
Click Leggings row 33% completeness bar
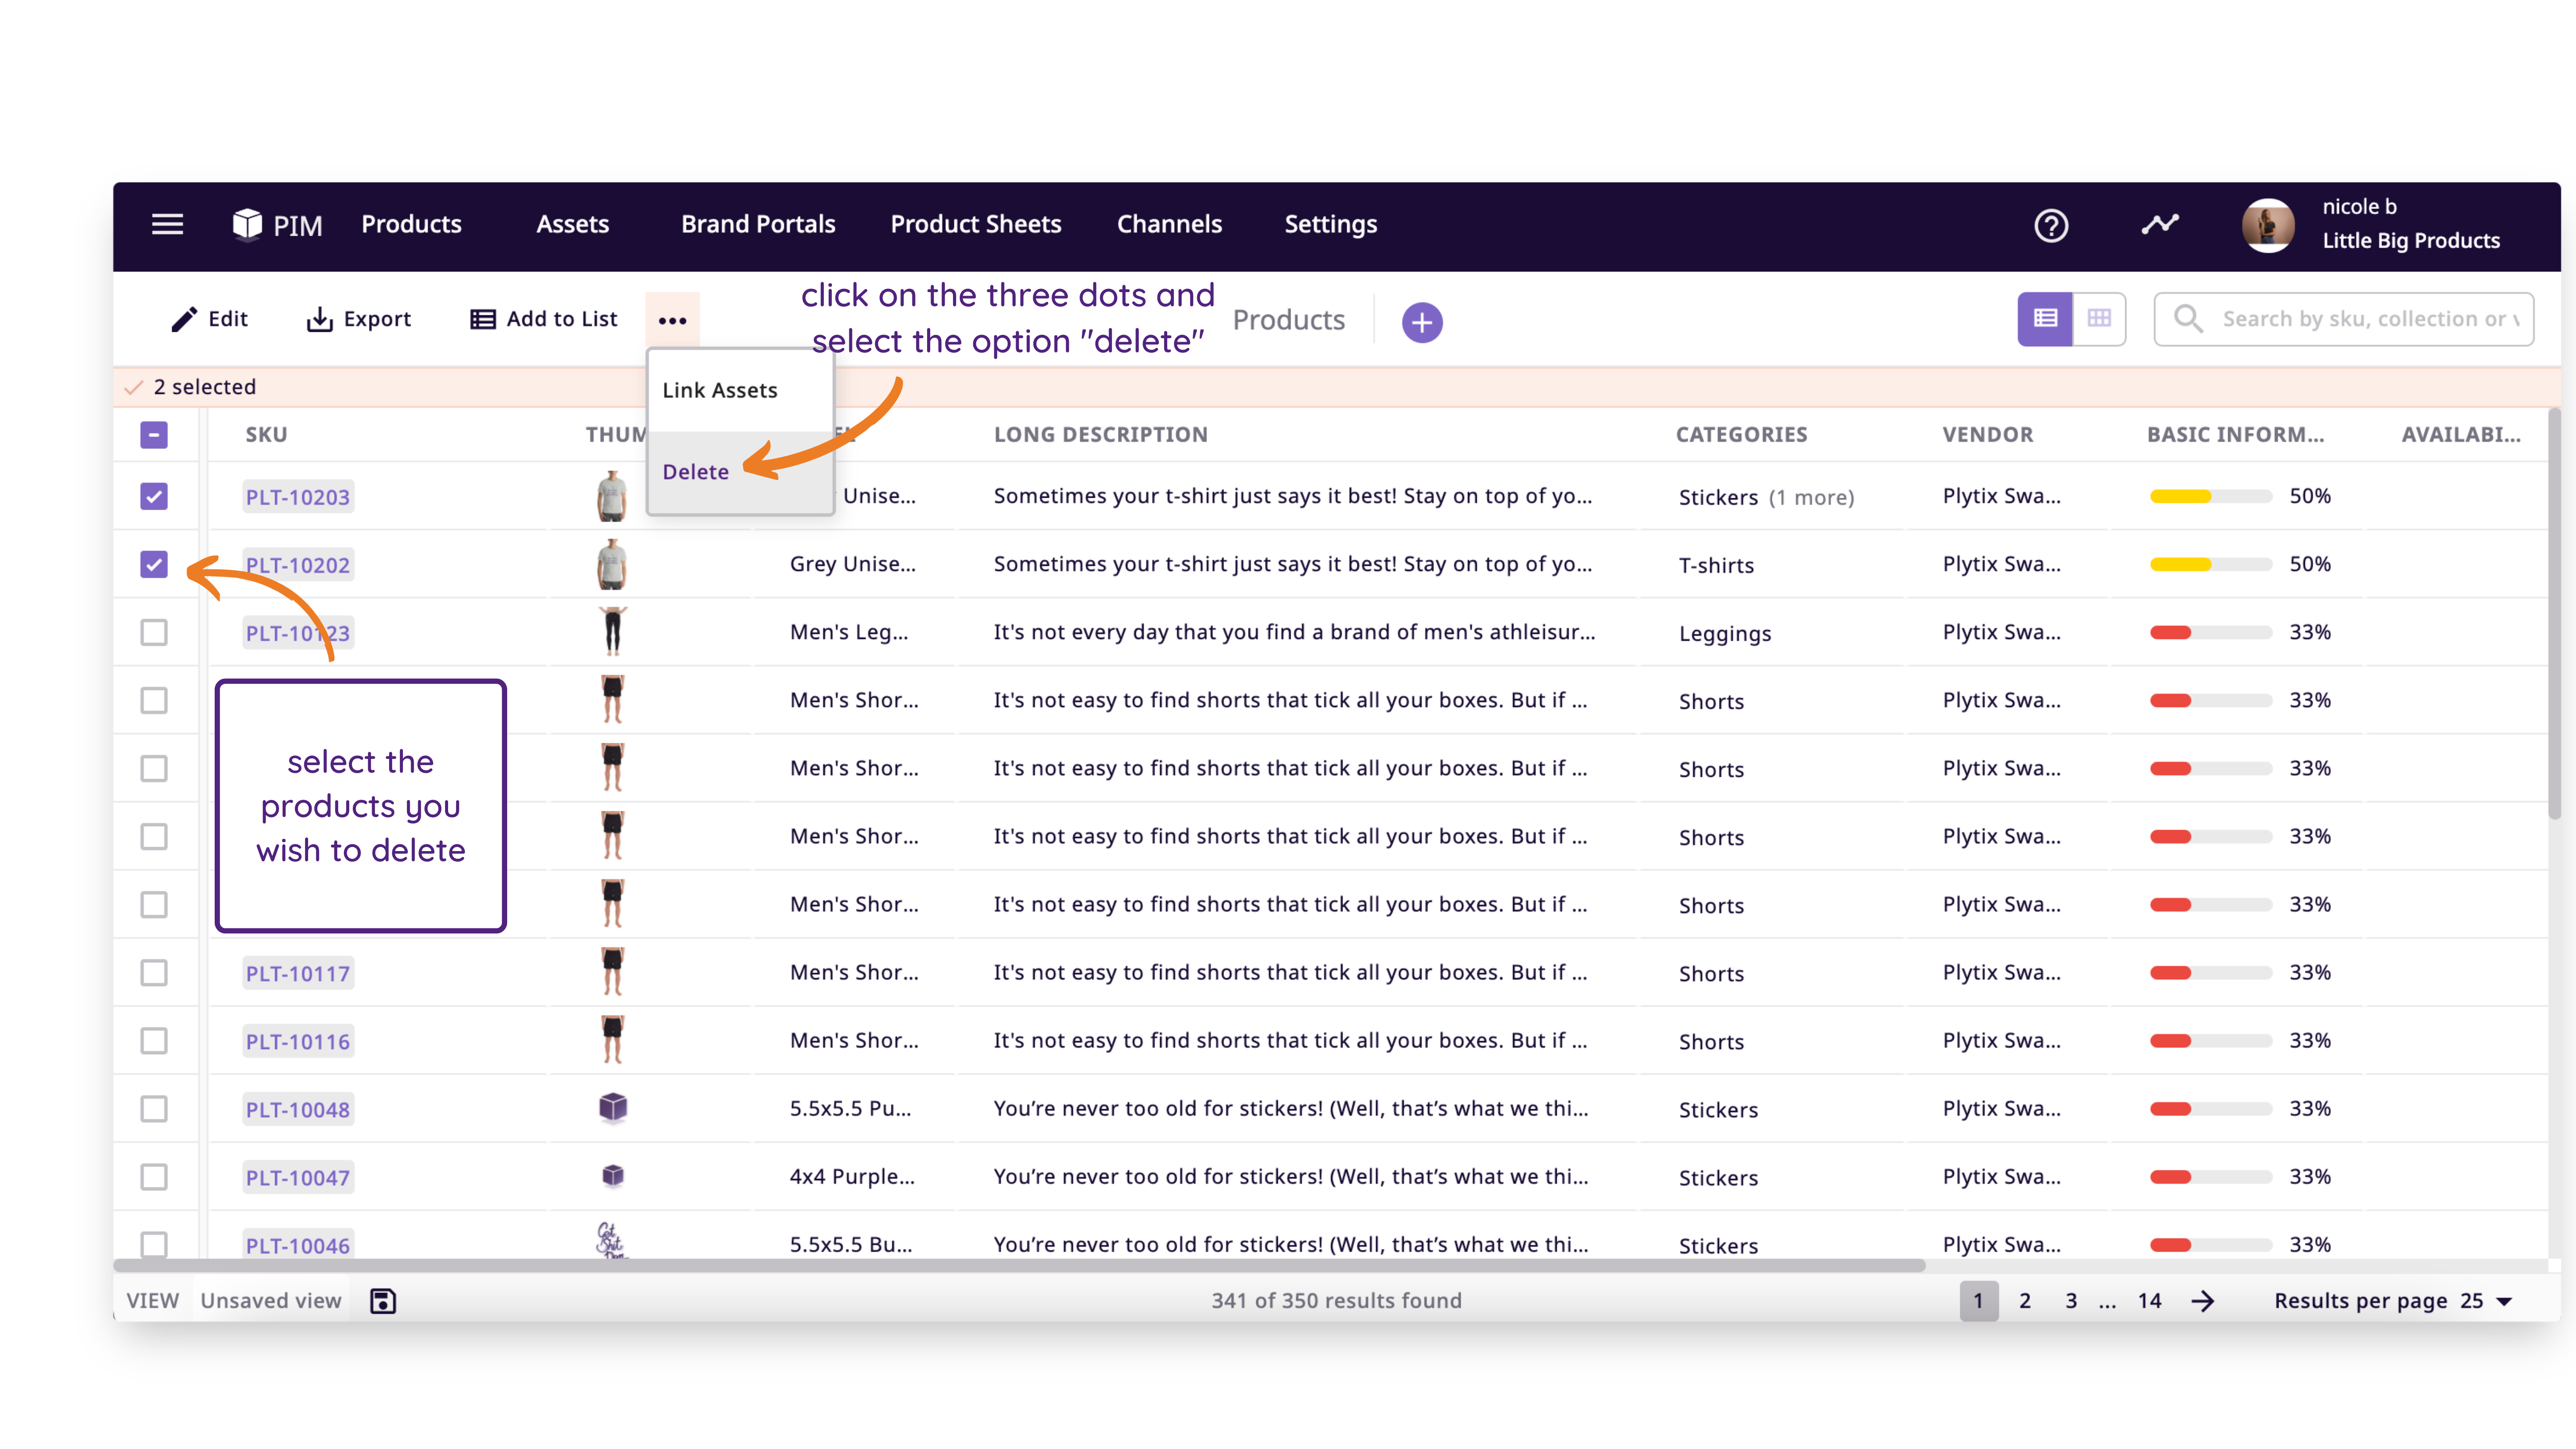tap(2211, 632)
